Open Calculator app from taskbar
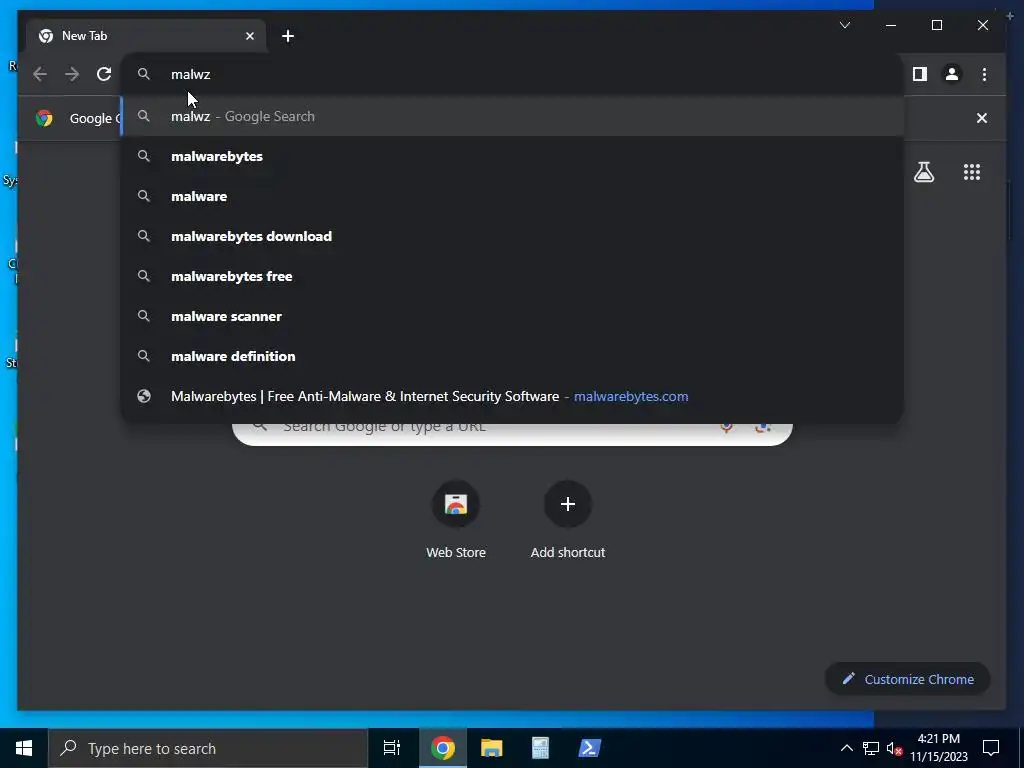The image size is (1024, 768). coord(540,748)
